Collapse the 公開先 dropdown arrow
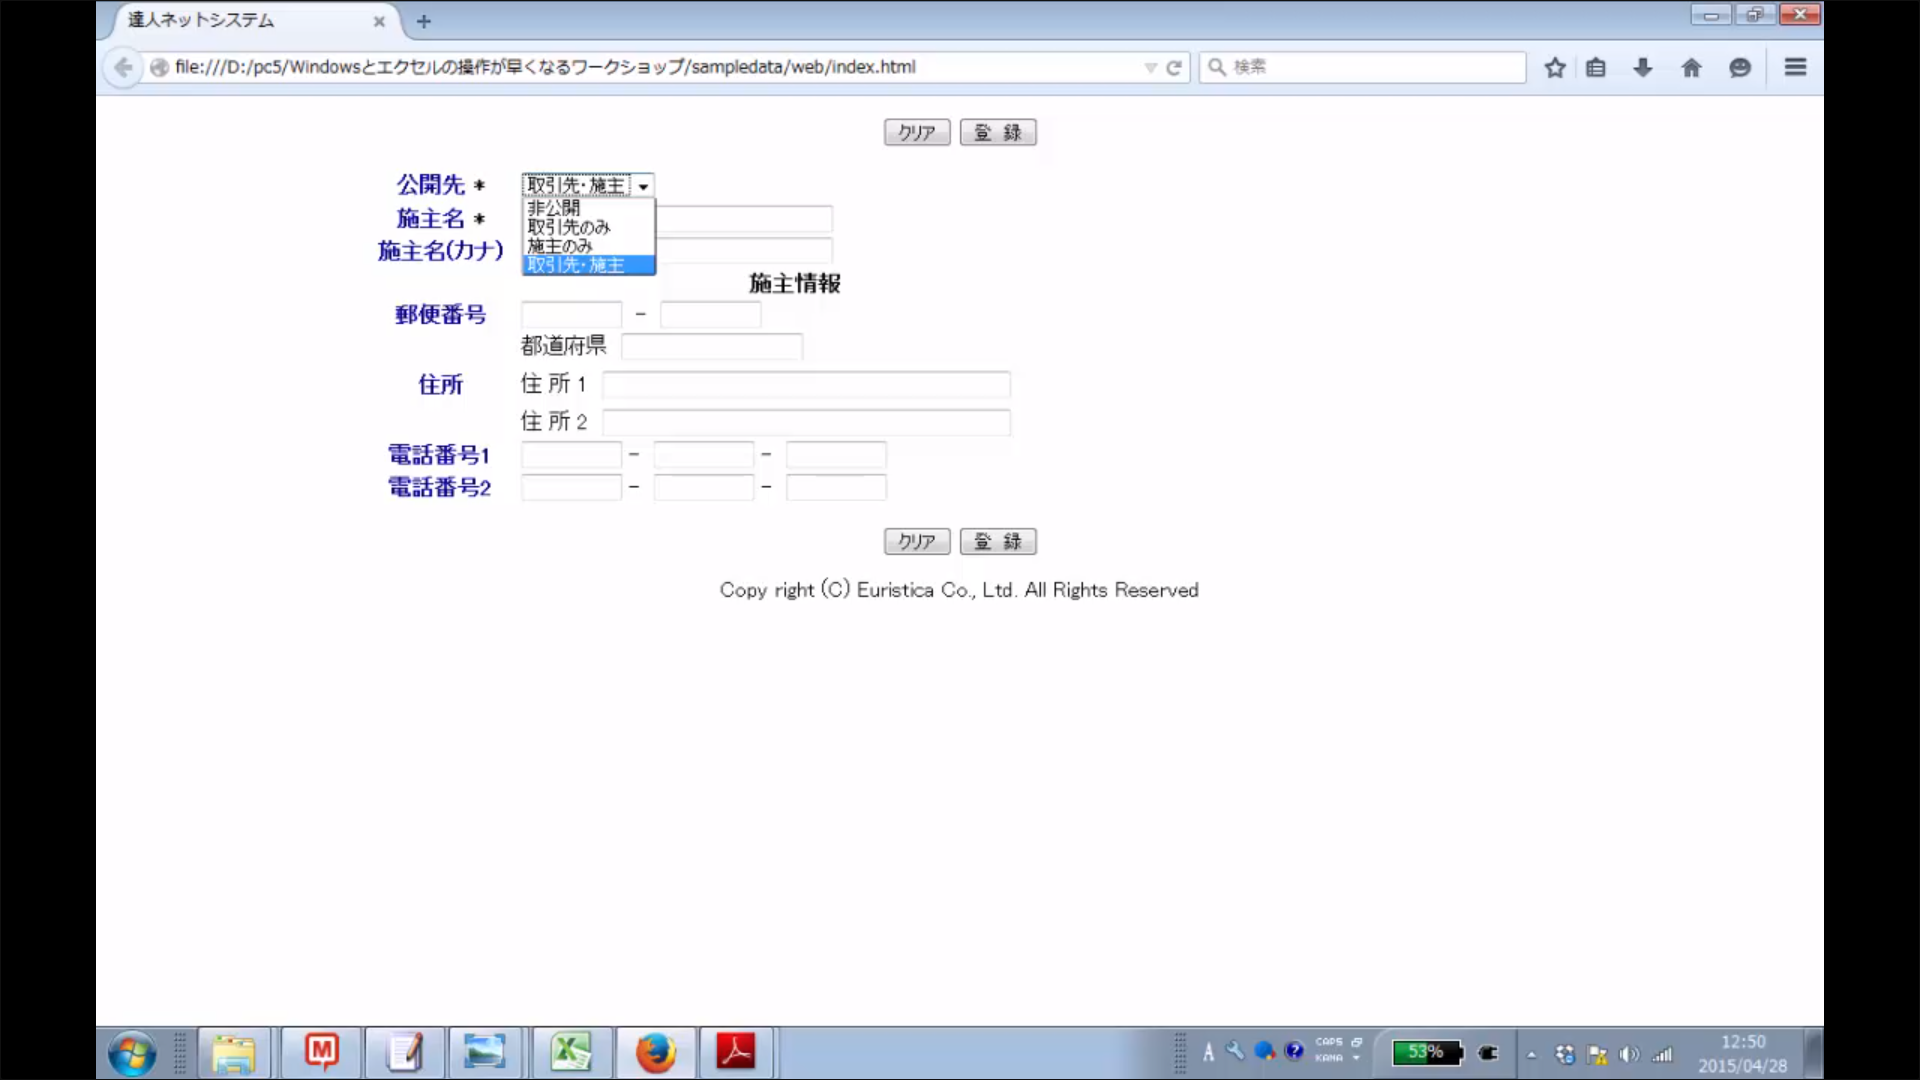The width and height of the screenshot is (1920, 1080). [x=643, y=186]
